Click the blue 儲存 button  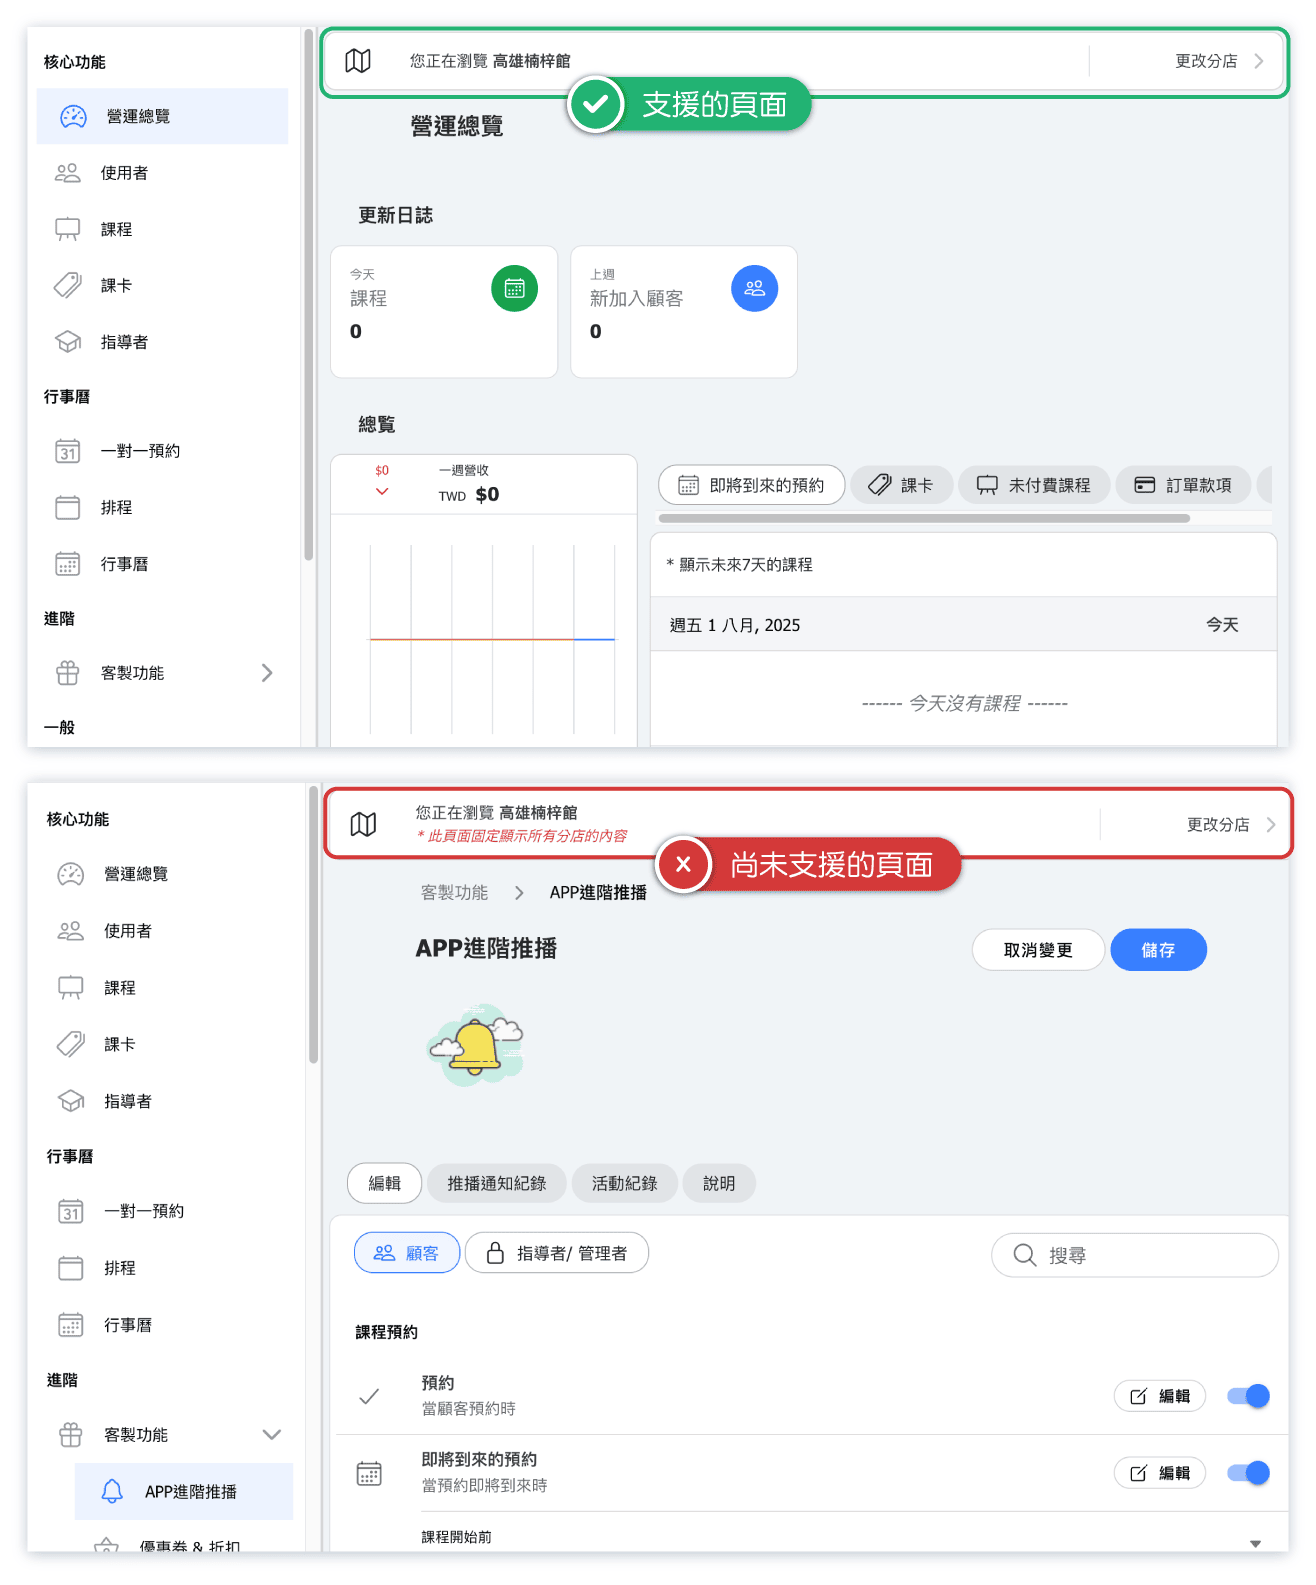(1158, 950)
